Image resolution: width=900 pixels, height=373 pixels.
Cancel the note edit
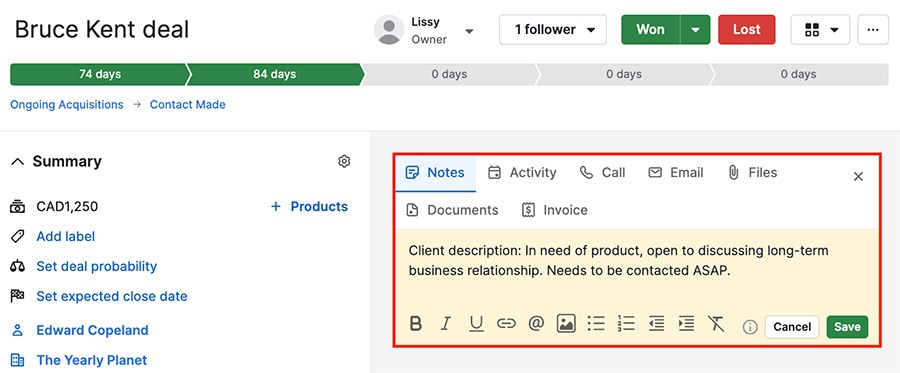[x=792, y=327]
